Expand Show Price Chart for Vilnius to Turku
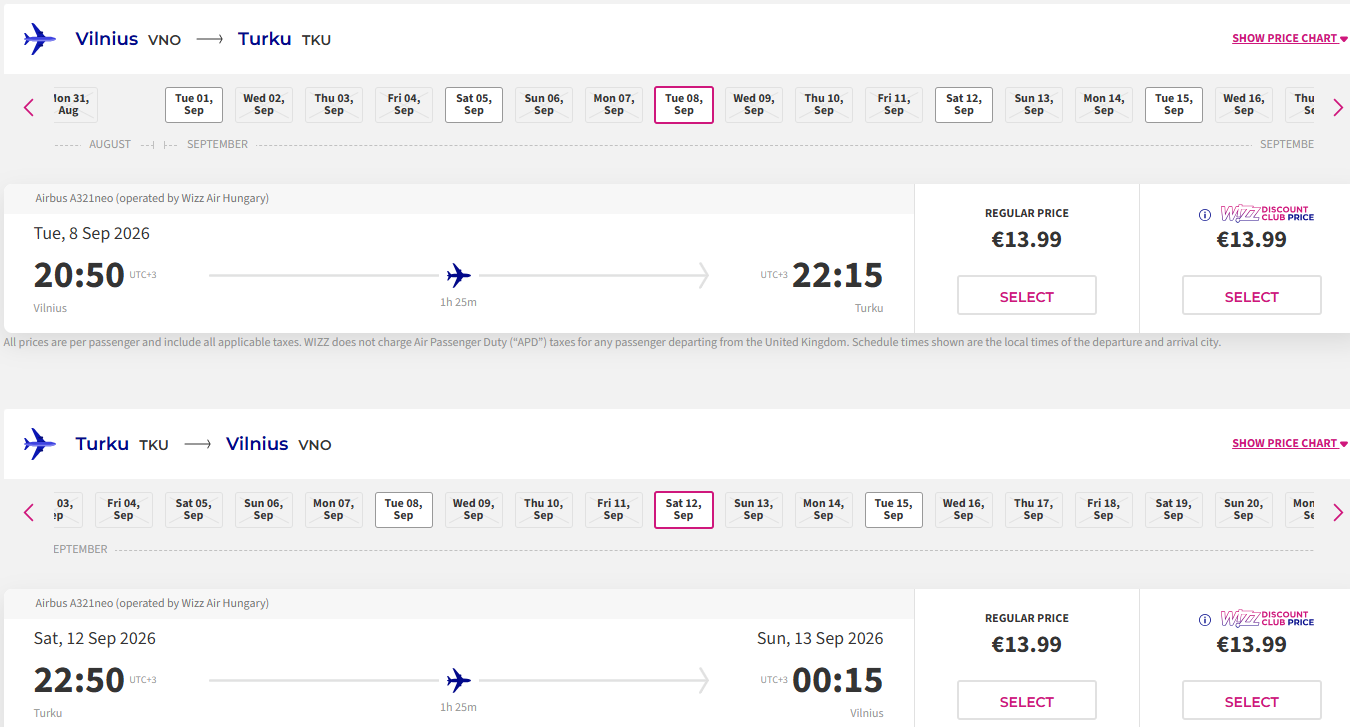Viewport: 1350px width, 727px height. [1290, 38]
